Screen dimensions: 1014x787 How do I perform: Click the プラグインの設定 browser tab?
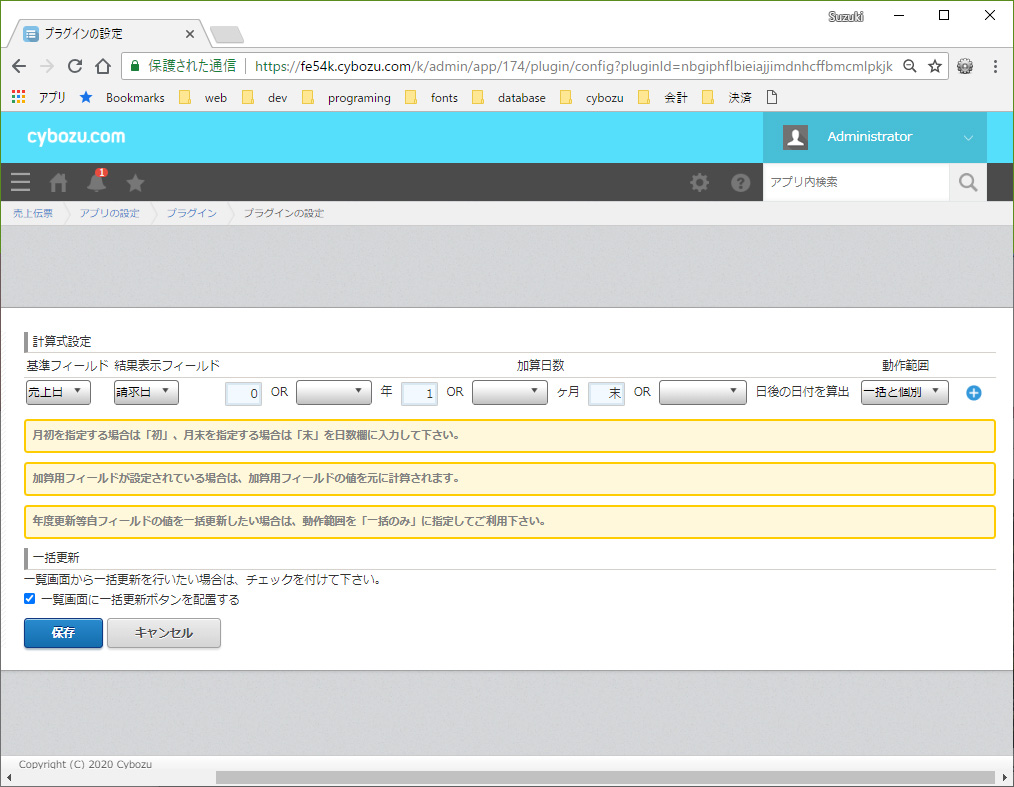[x=107, y=34]
